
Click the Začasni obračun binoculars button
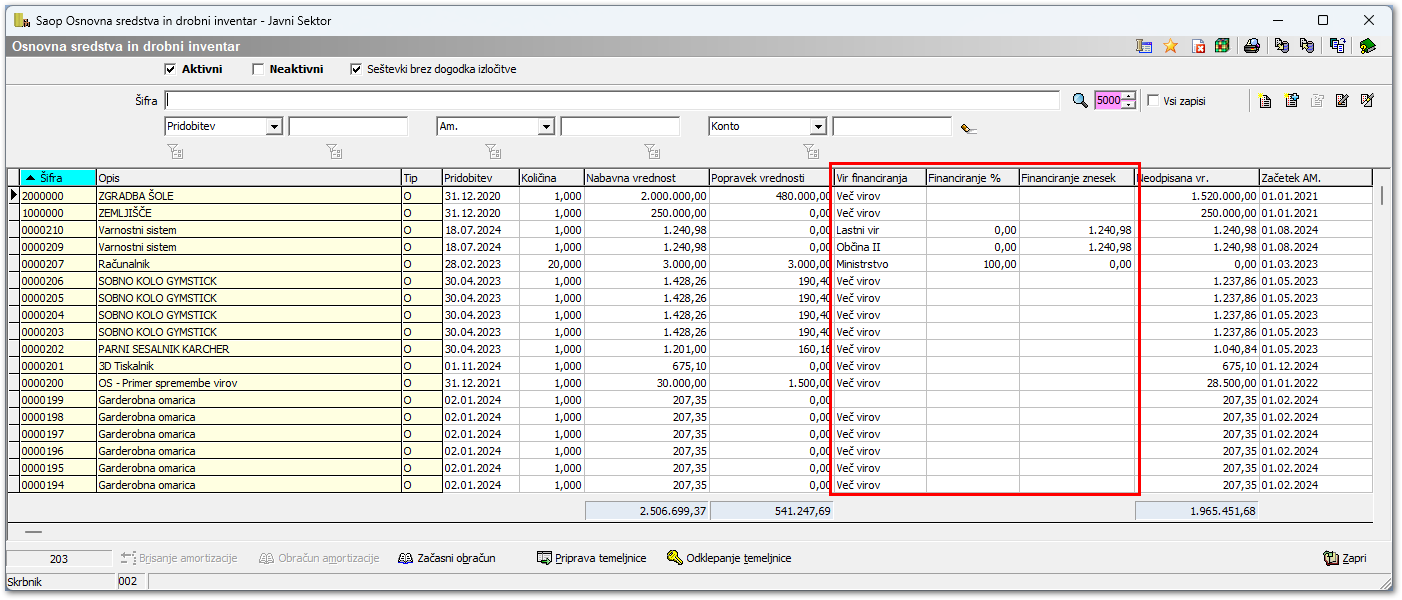446,558
